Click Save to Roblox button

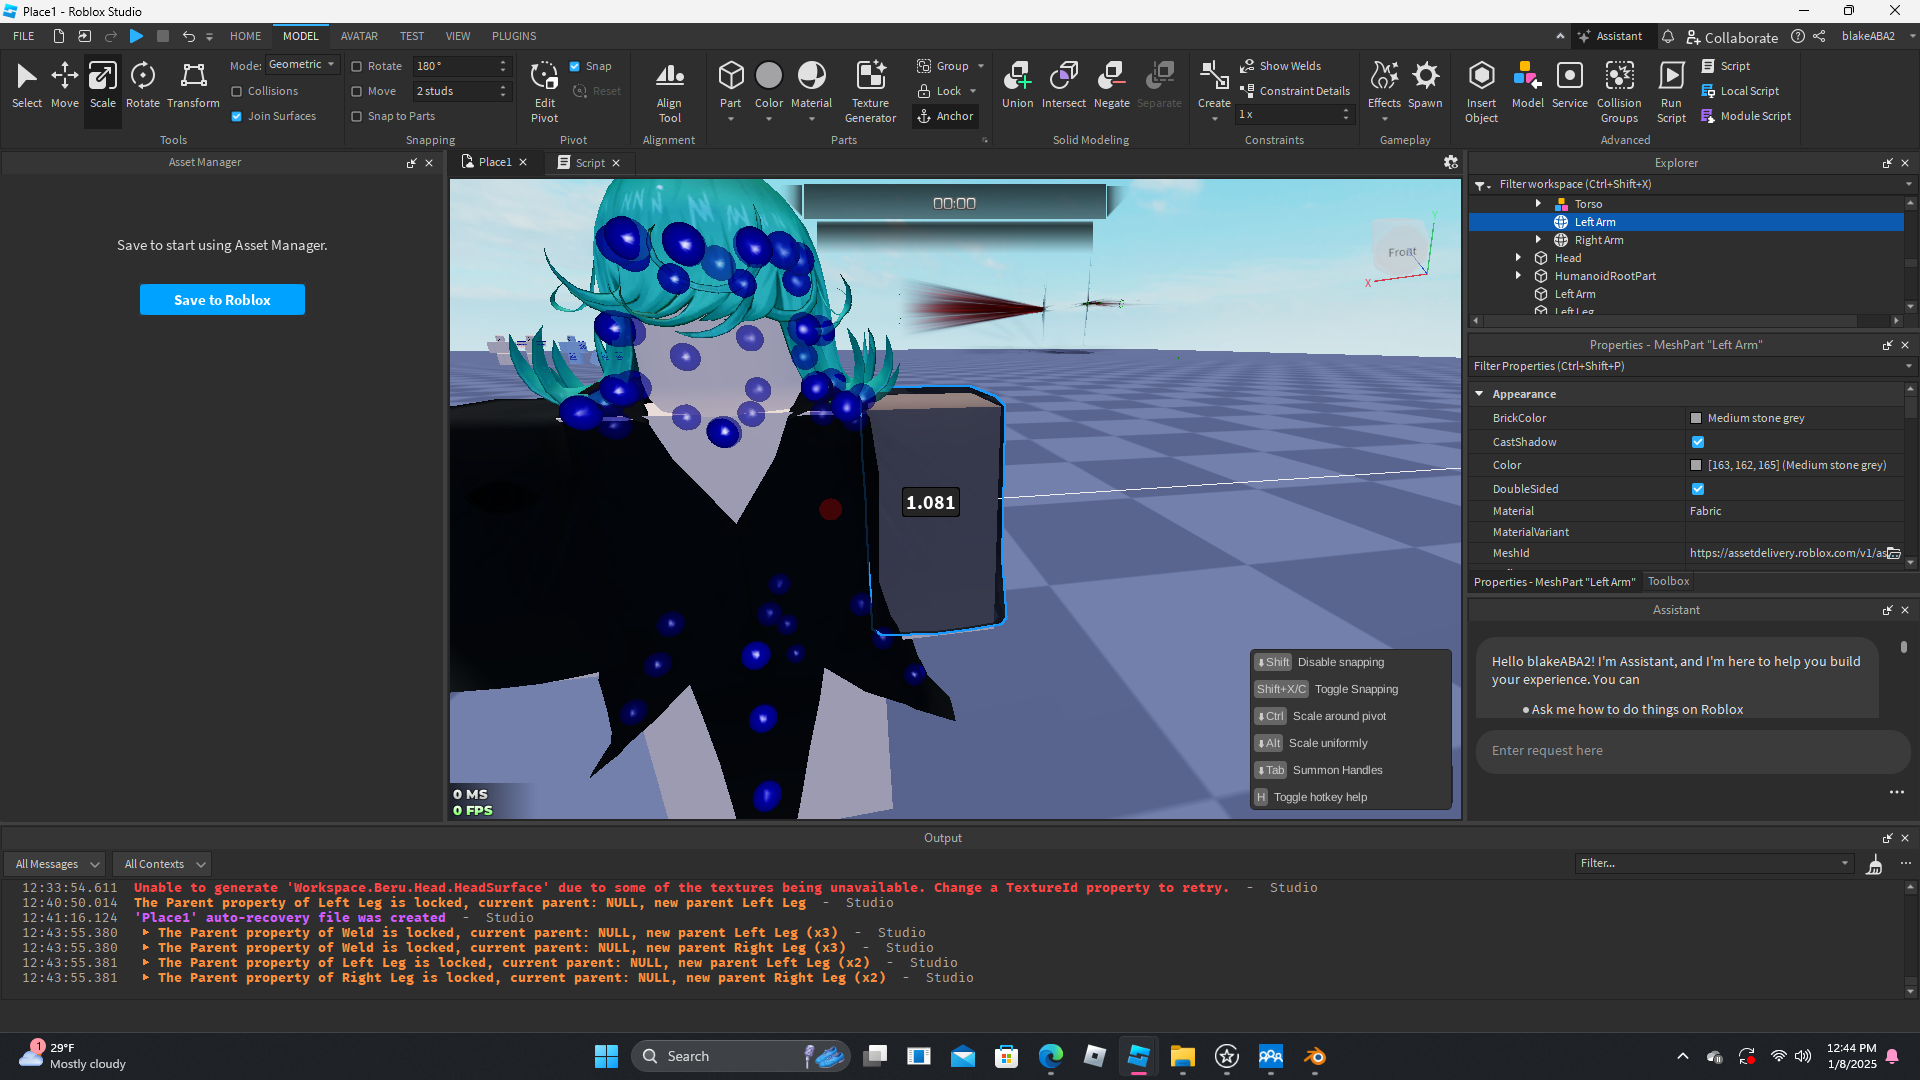[x=222, y=300]
